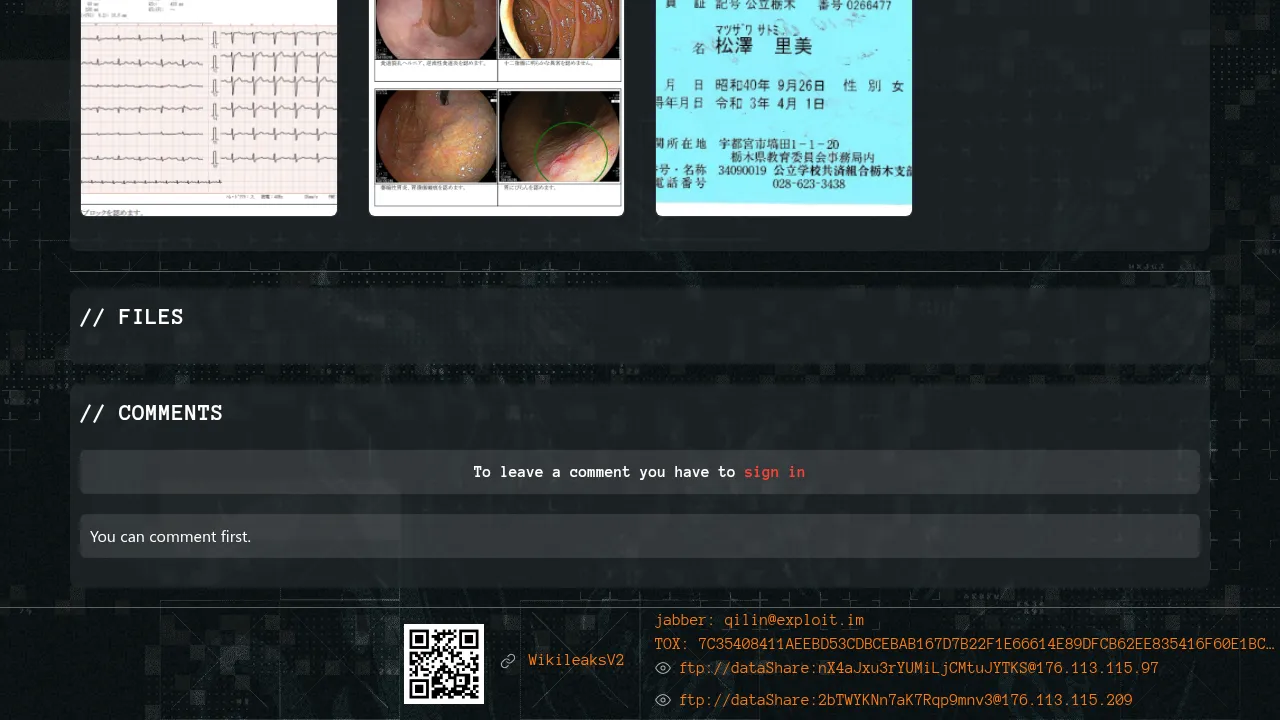Screen dimensions: 1280x720
Task: Click the eye icon beside FTP link ending .209
Action: [x=663, y=700]
